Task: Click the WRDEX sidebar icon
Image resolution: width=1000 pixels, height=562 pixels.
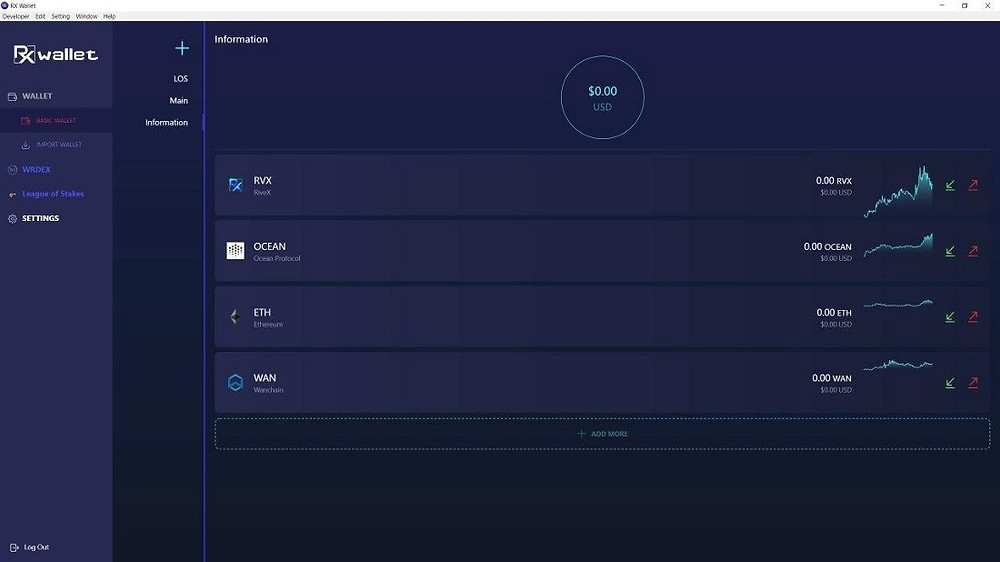Action: point(12,170)
